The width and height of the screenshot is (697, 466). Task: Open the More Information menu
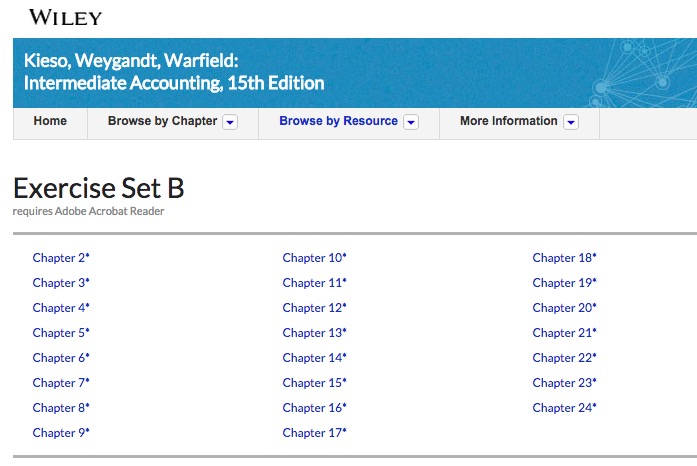pyautogui.click(x=508, y=121)
